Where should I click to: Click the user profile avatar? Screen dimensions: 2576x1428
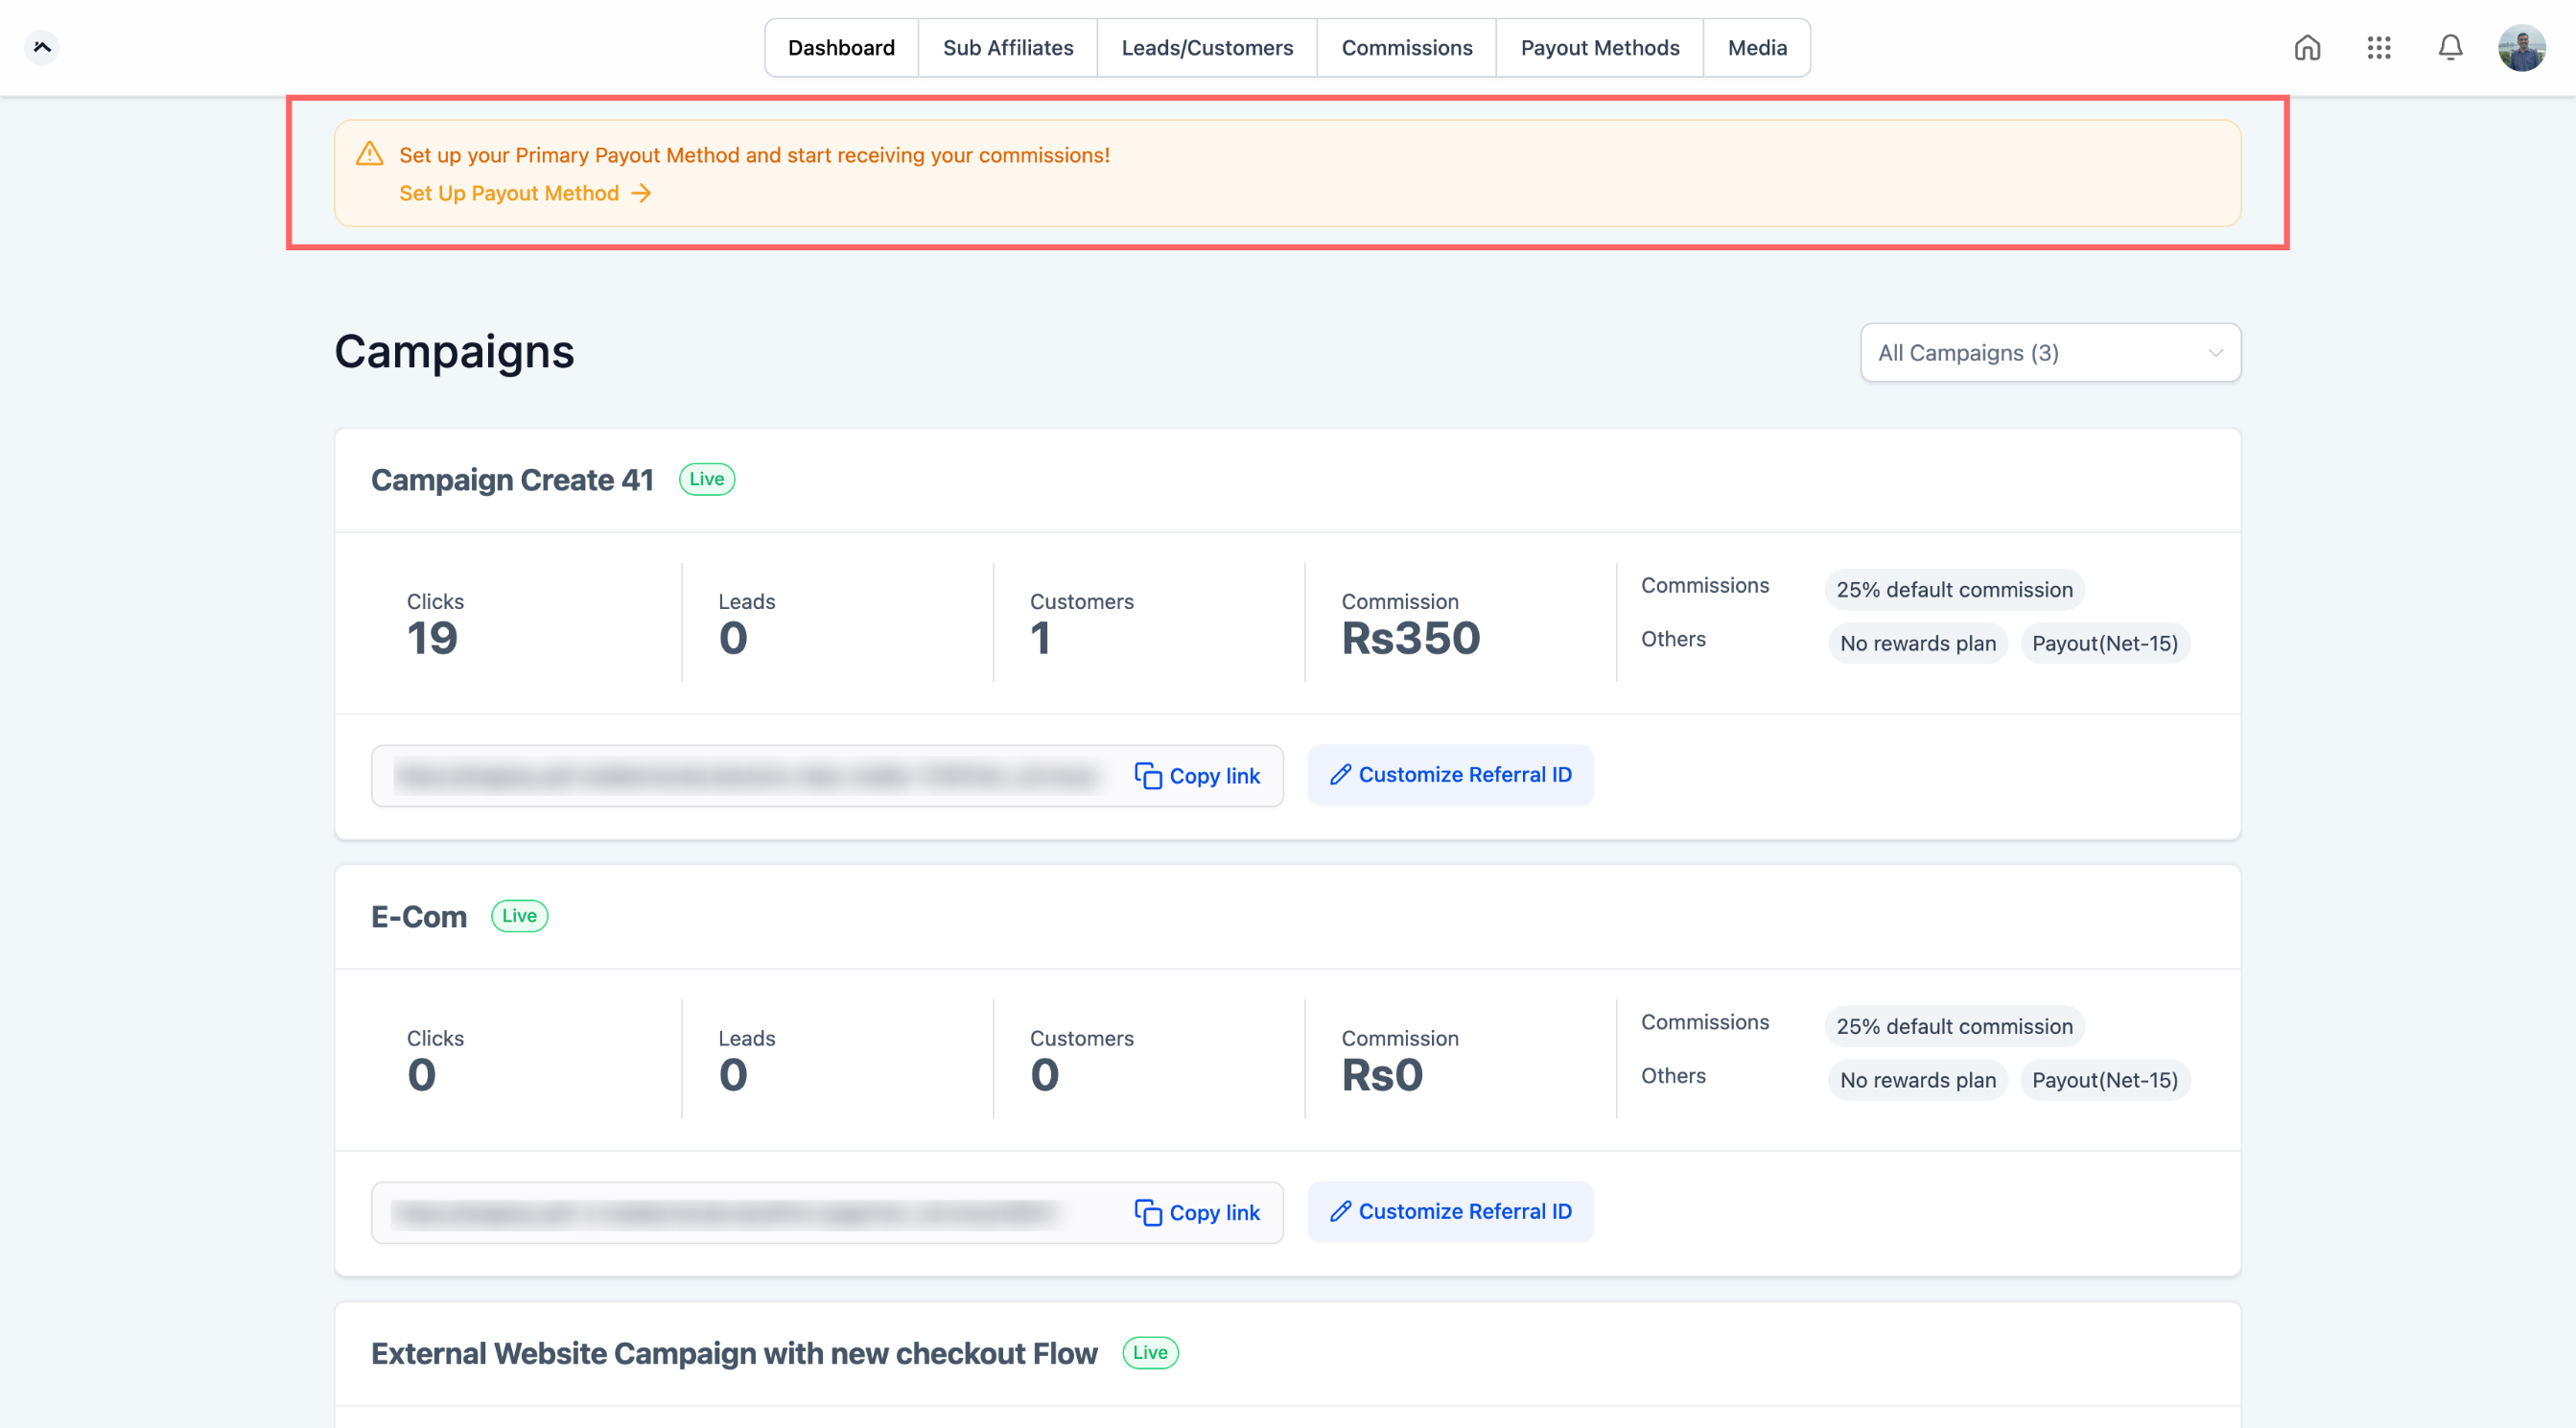tap(2521, 48)
